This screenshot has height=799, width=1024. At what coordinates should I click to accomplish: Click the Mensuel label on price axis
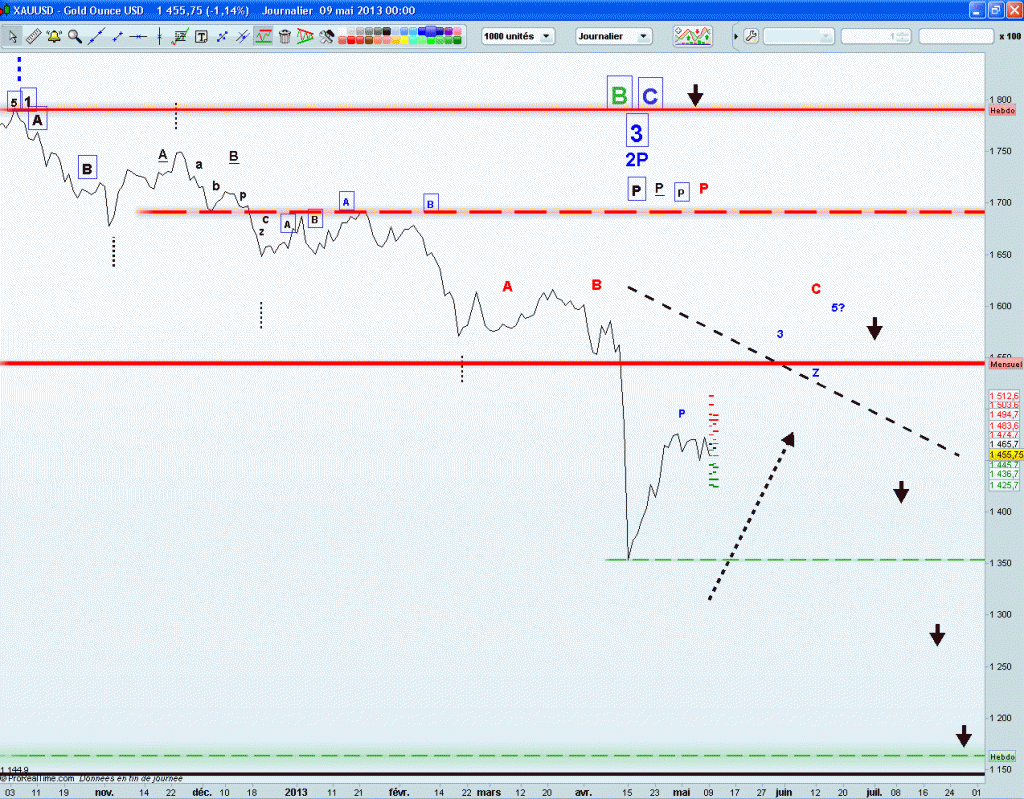point(1003,365)
